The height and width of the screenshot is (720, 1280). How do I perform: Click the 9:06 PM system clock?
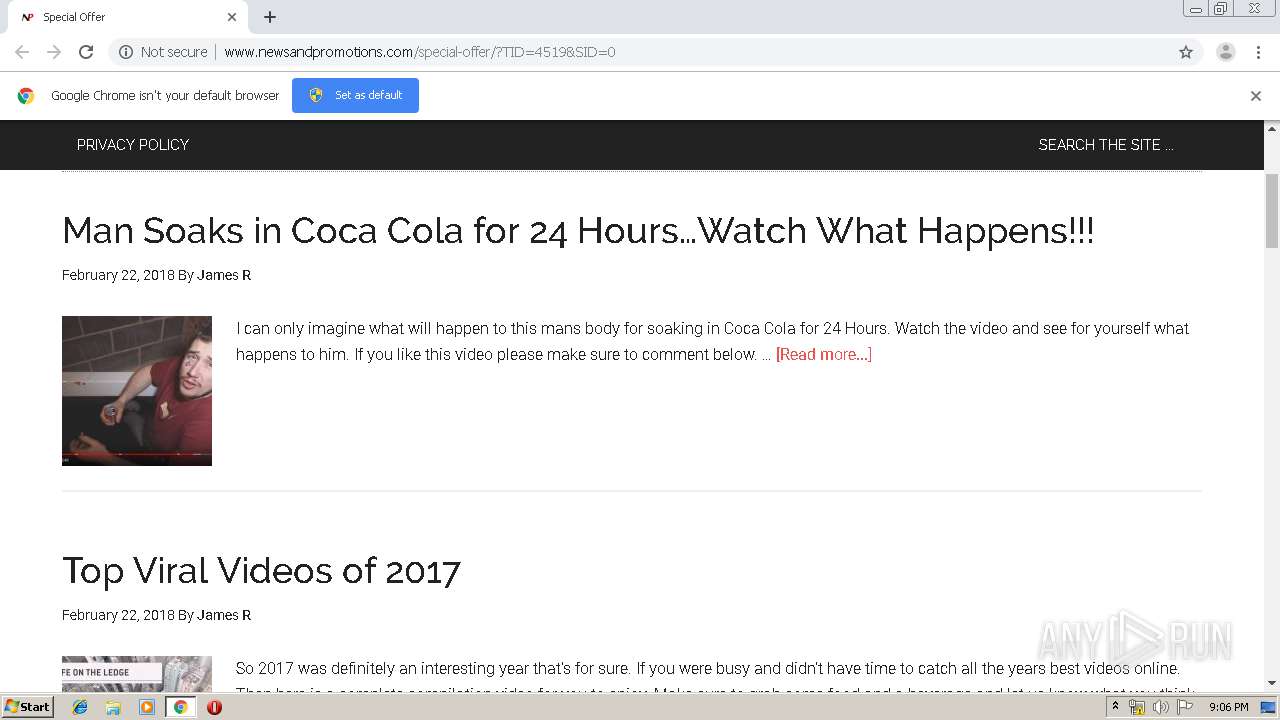coord(1228,707)
